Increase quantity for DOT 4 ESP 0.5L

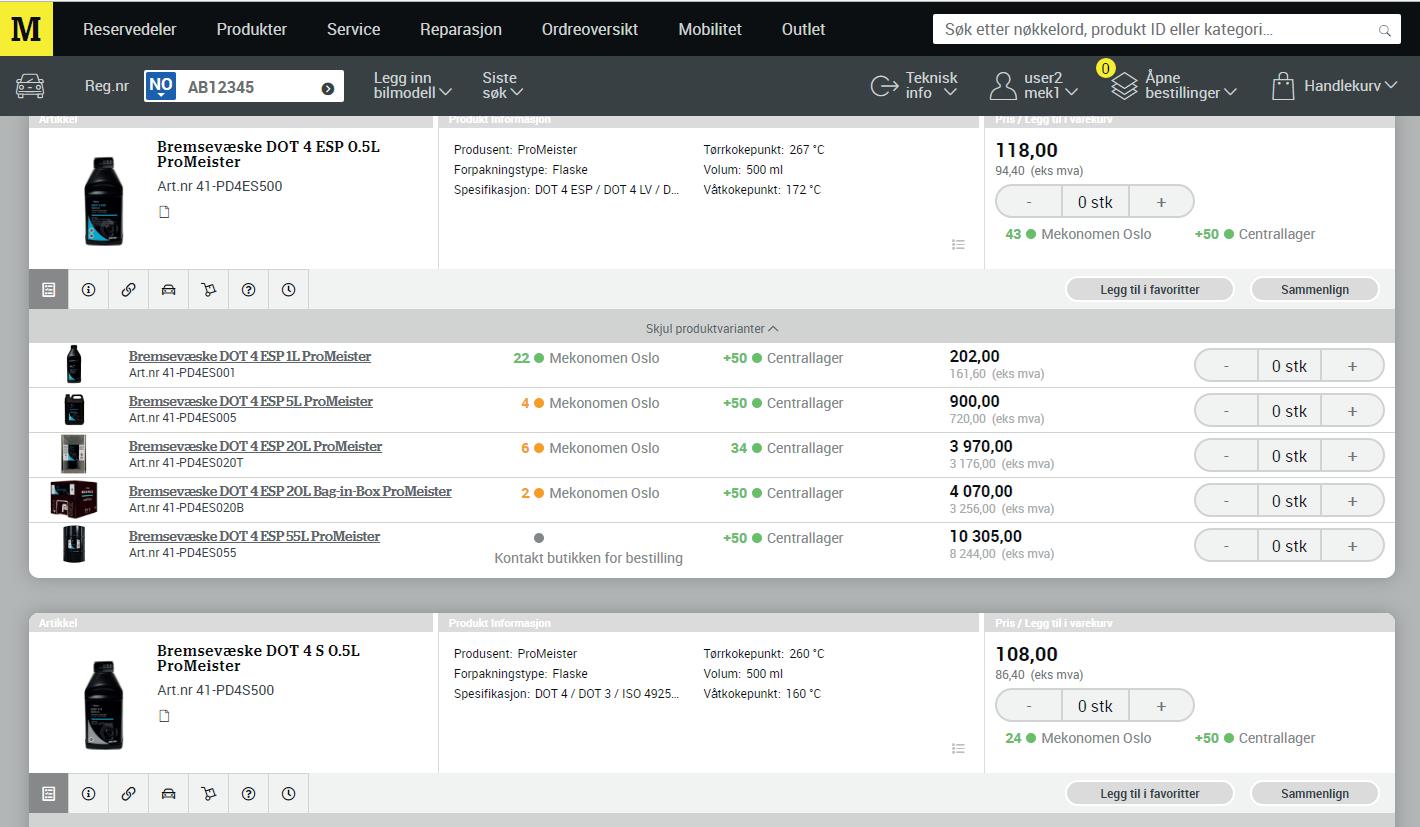point(1161,202)
